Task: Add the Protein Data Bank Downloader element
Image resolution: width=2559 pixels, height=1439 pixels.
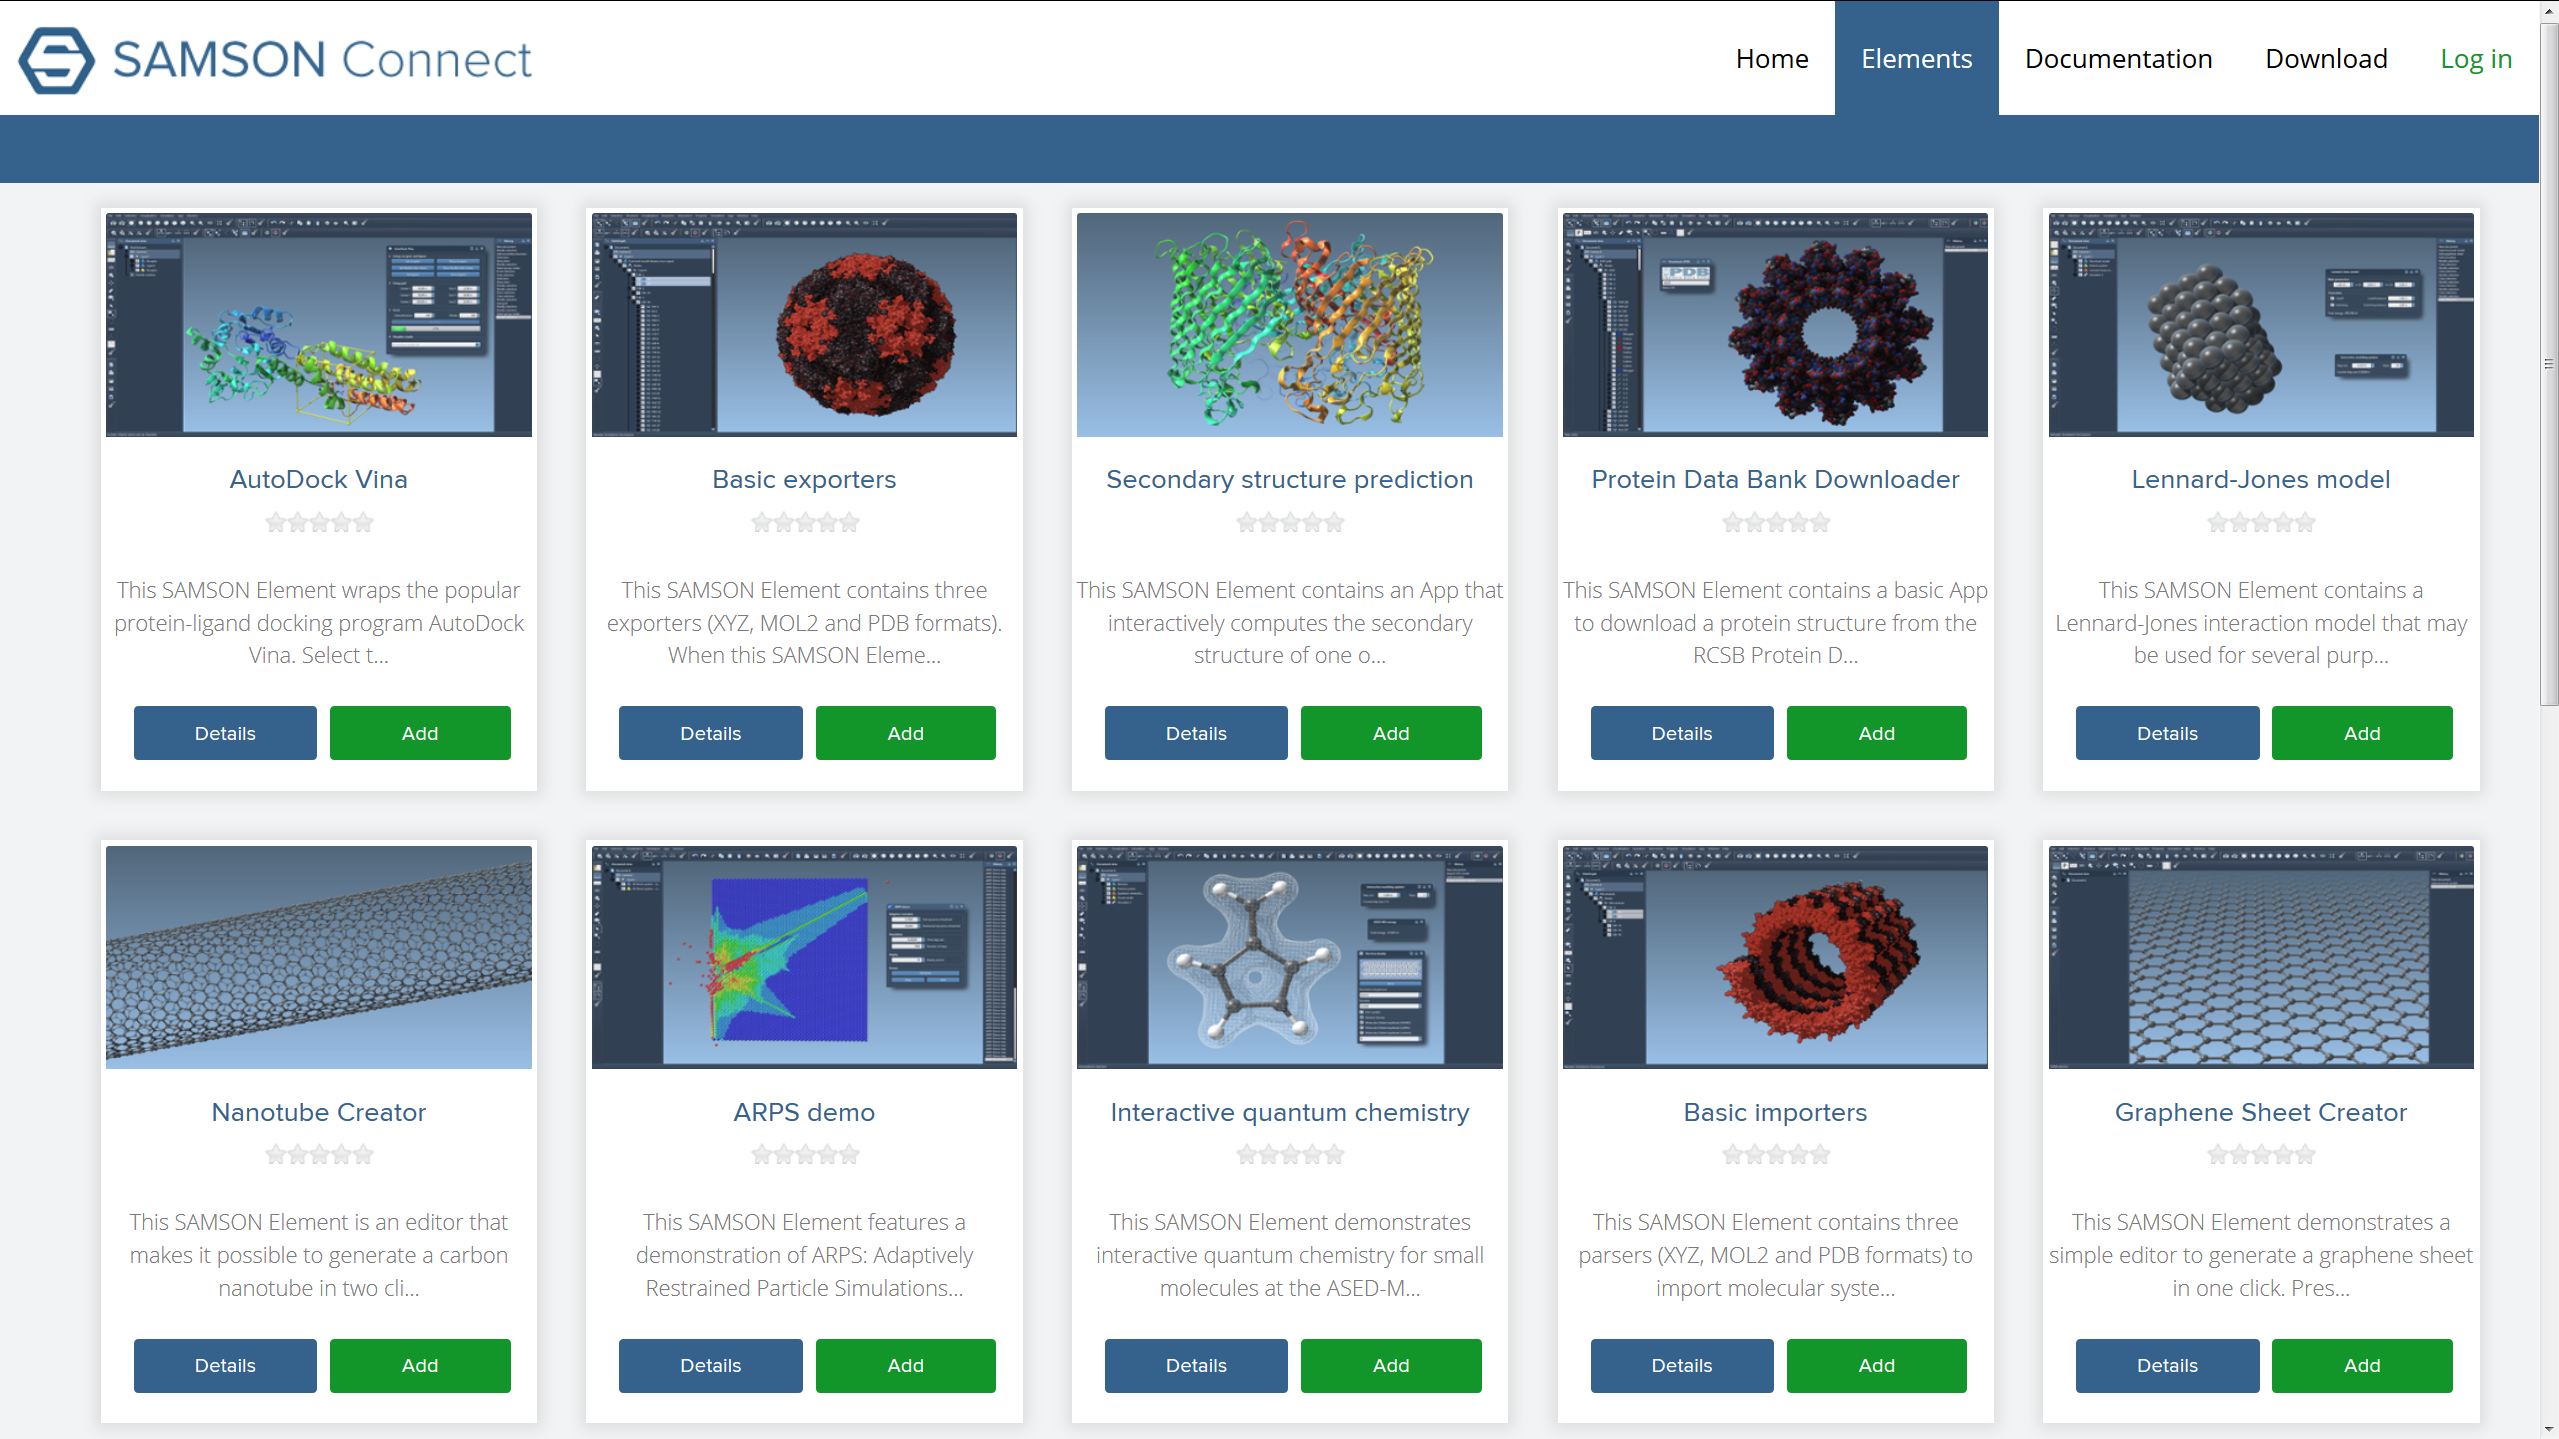Action: (1876, 733)
